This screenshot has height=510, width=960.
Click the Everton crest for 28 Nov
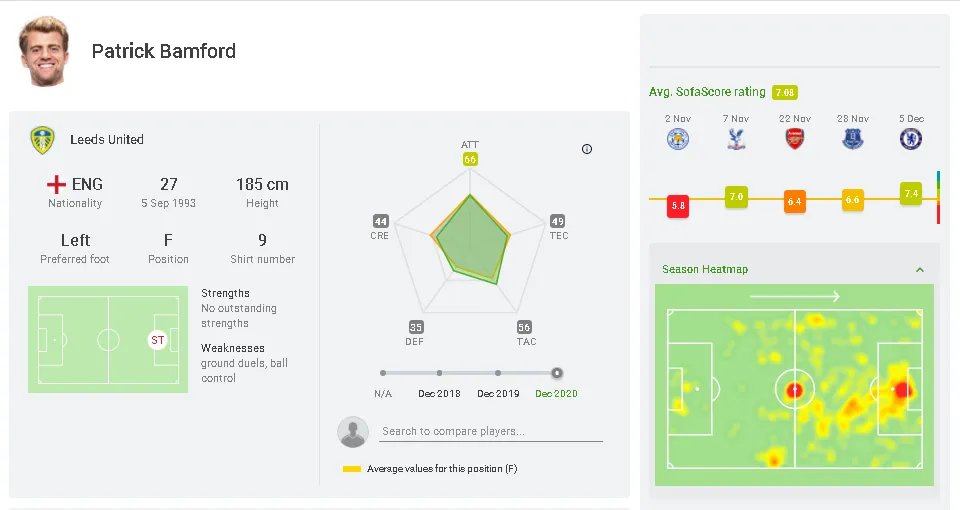coord(853,140)
